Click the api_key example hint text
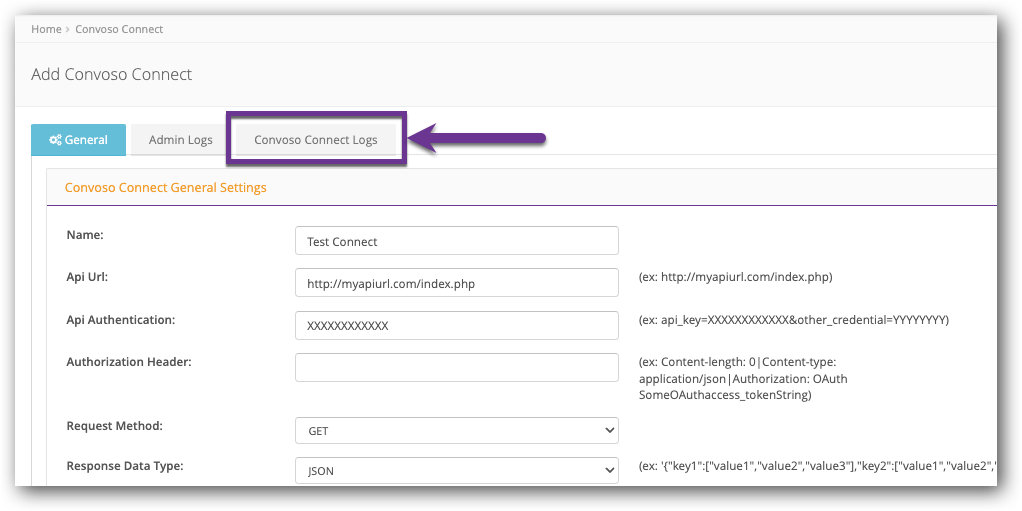Viewport: 1022px width, 511px height. click(794, 320)
